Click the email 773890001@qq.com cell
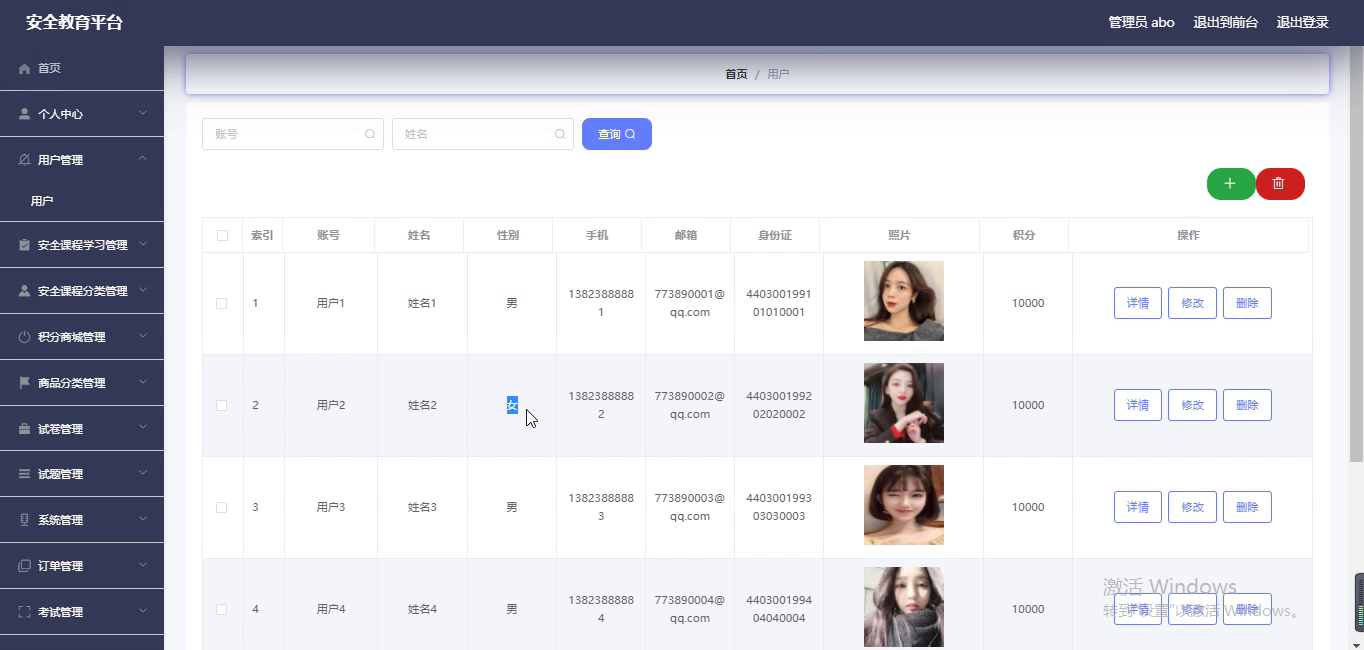Screen dimensions: 1364x650 [x=690, y=303]
